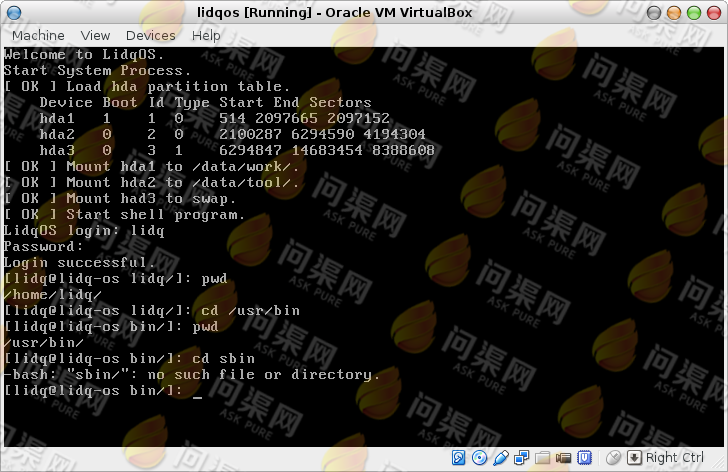The image size is (728, 472).
Task: Click the Right Ctrl host key label
Action: click(x=675, y=458)
